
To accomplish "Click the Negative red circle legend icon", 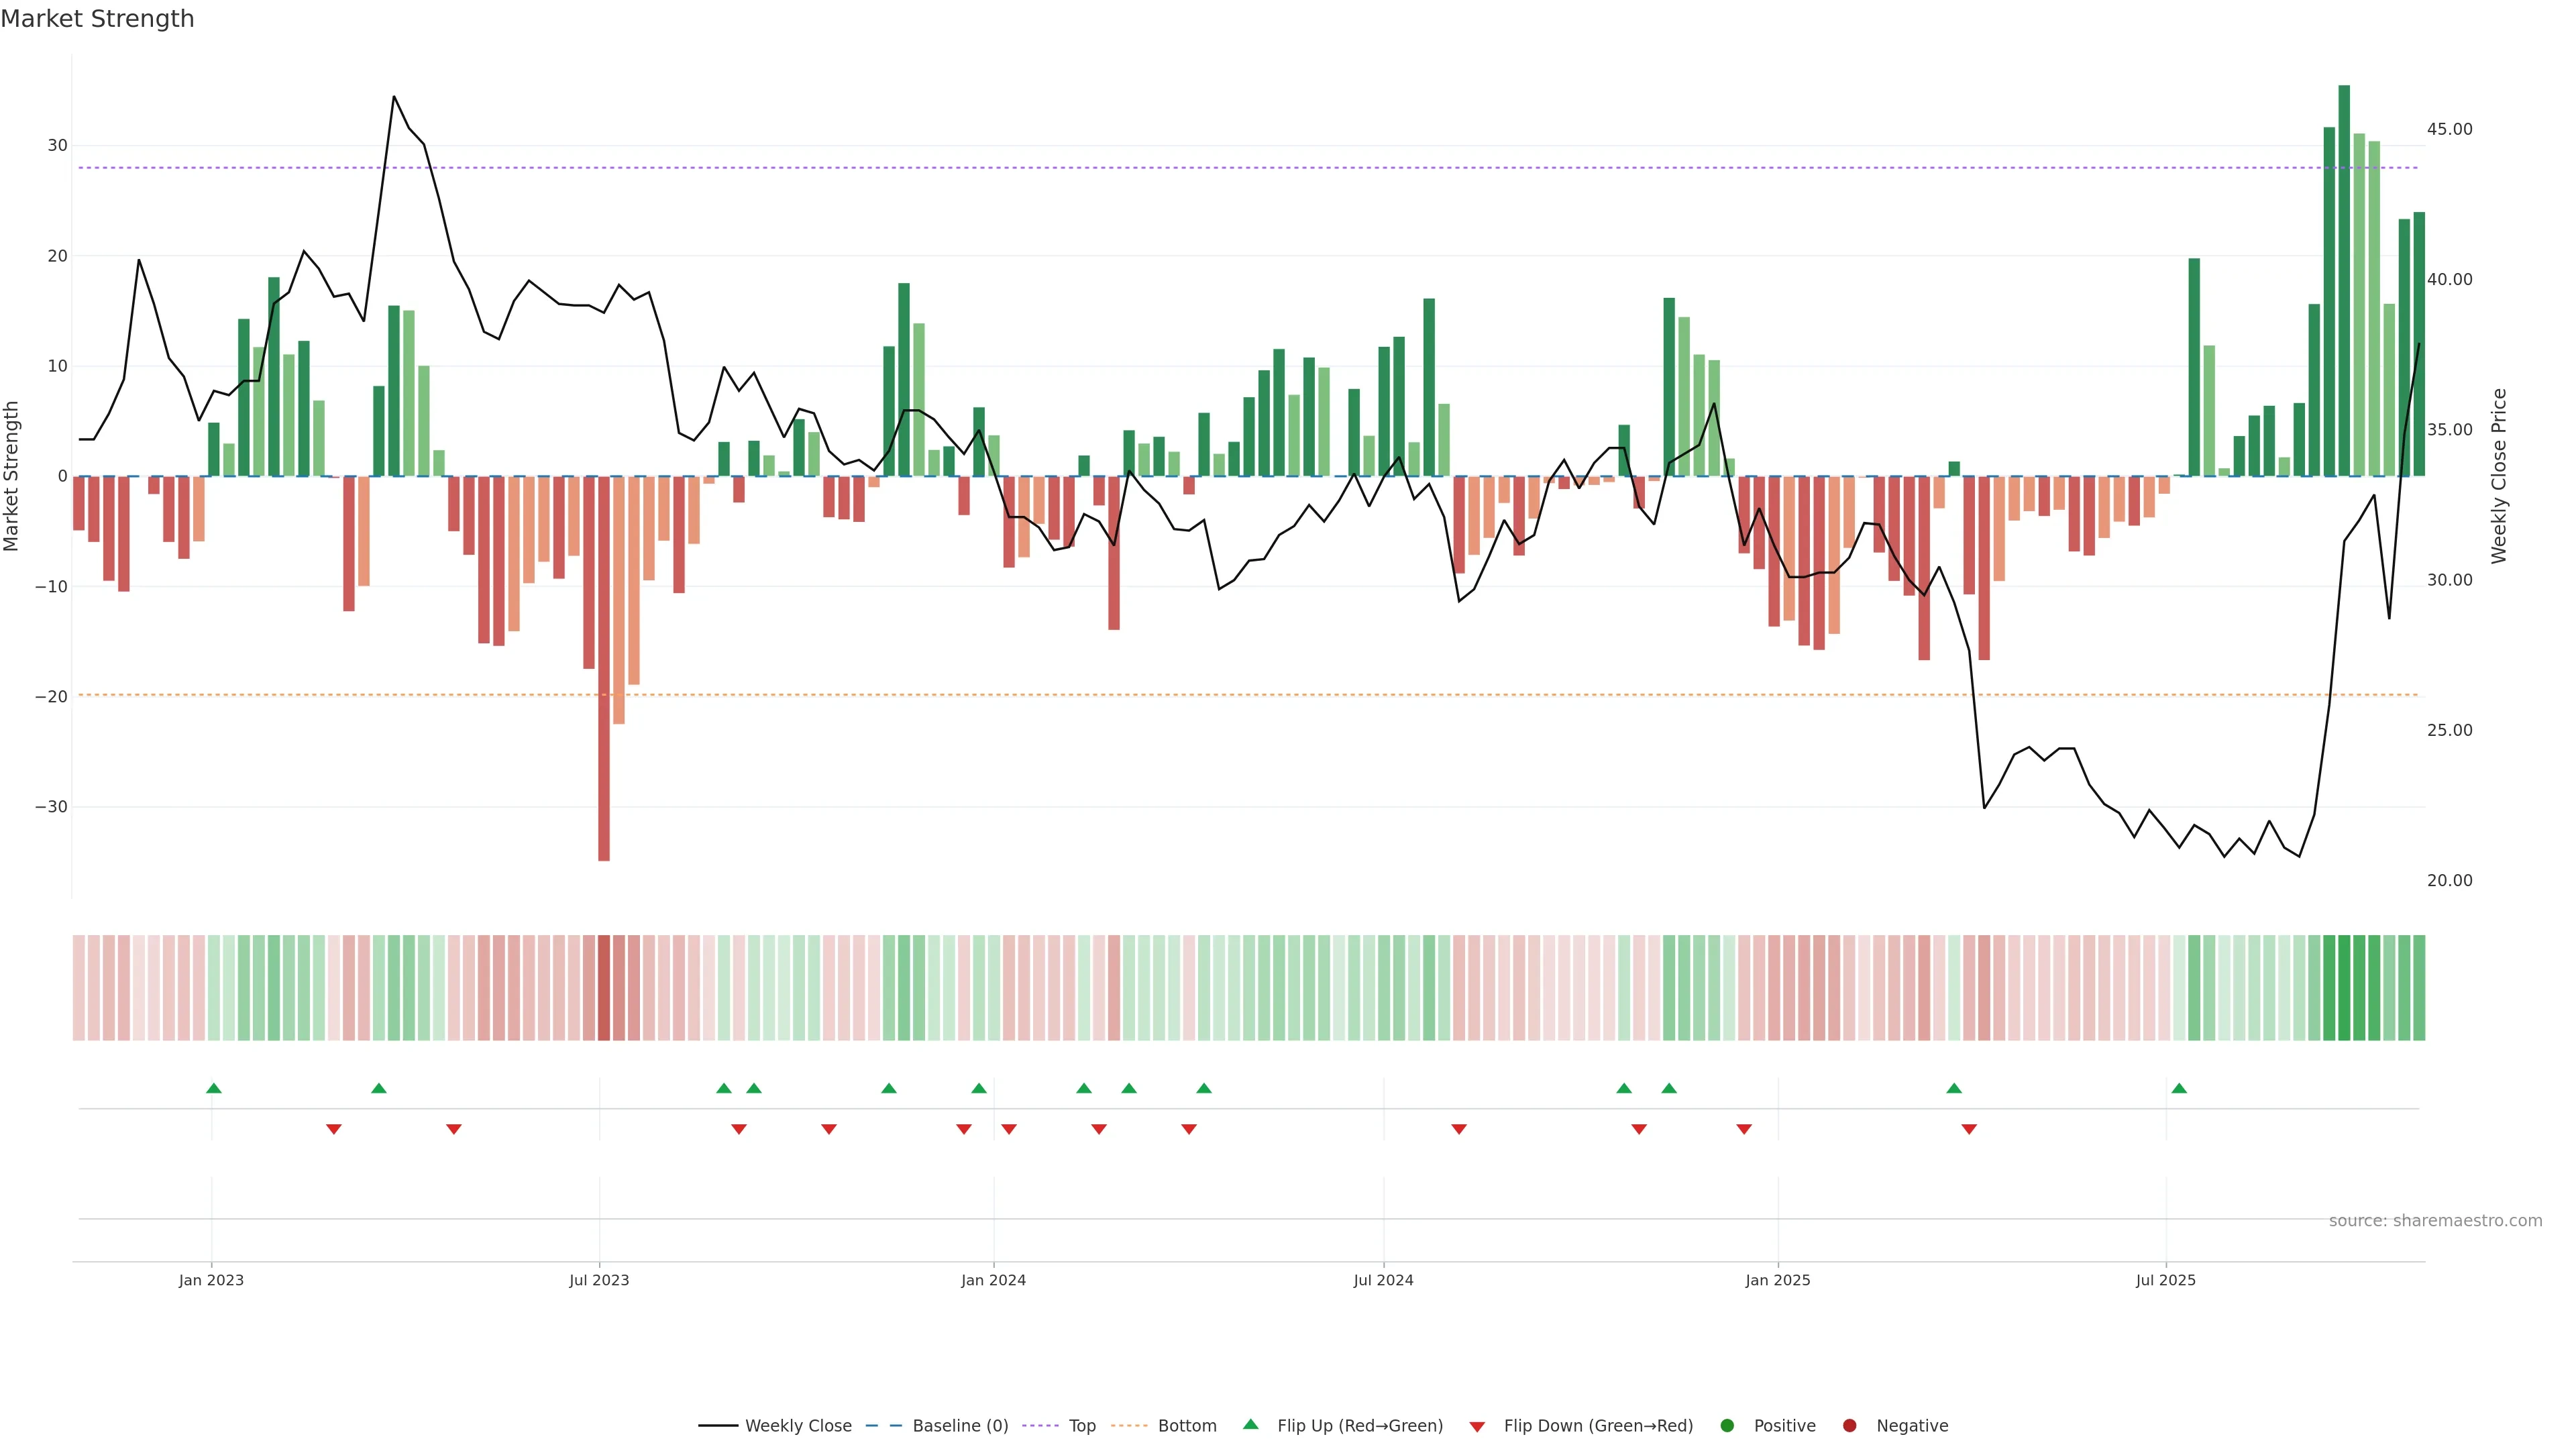I will 1849,1426.
